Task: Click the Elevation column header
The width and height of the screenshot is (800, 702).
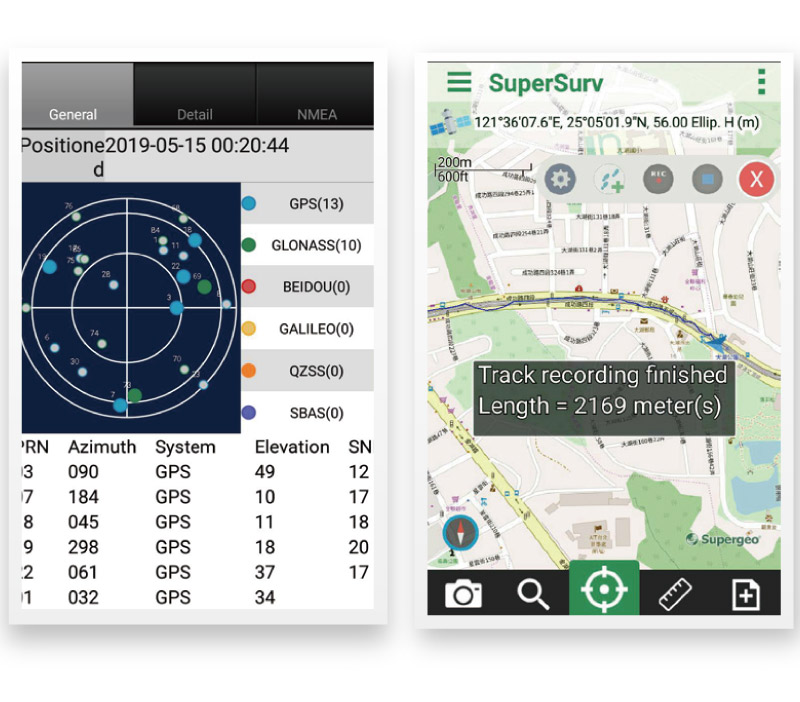Action: click(x=292, y=447)
